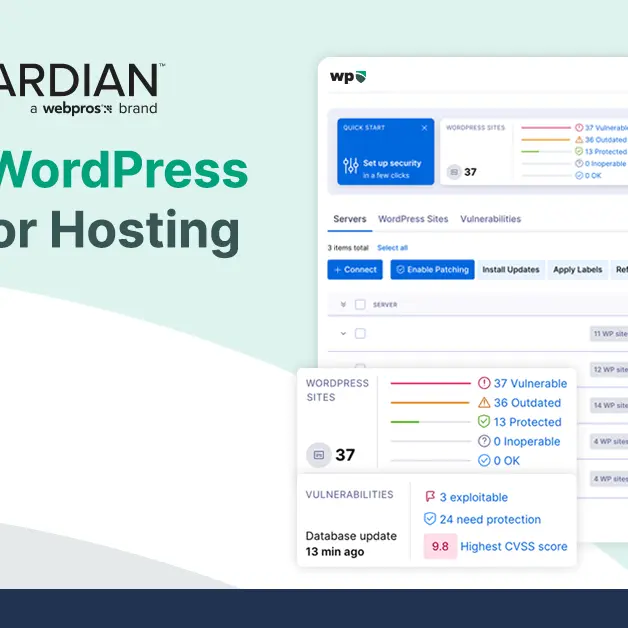Screen dimensions: 628x628
Task: Tick the header checkbox next to SERVER
Action: pyautogui.click(x=360, y=304)
